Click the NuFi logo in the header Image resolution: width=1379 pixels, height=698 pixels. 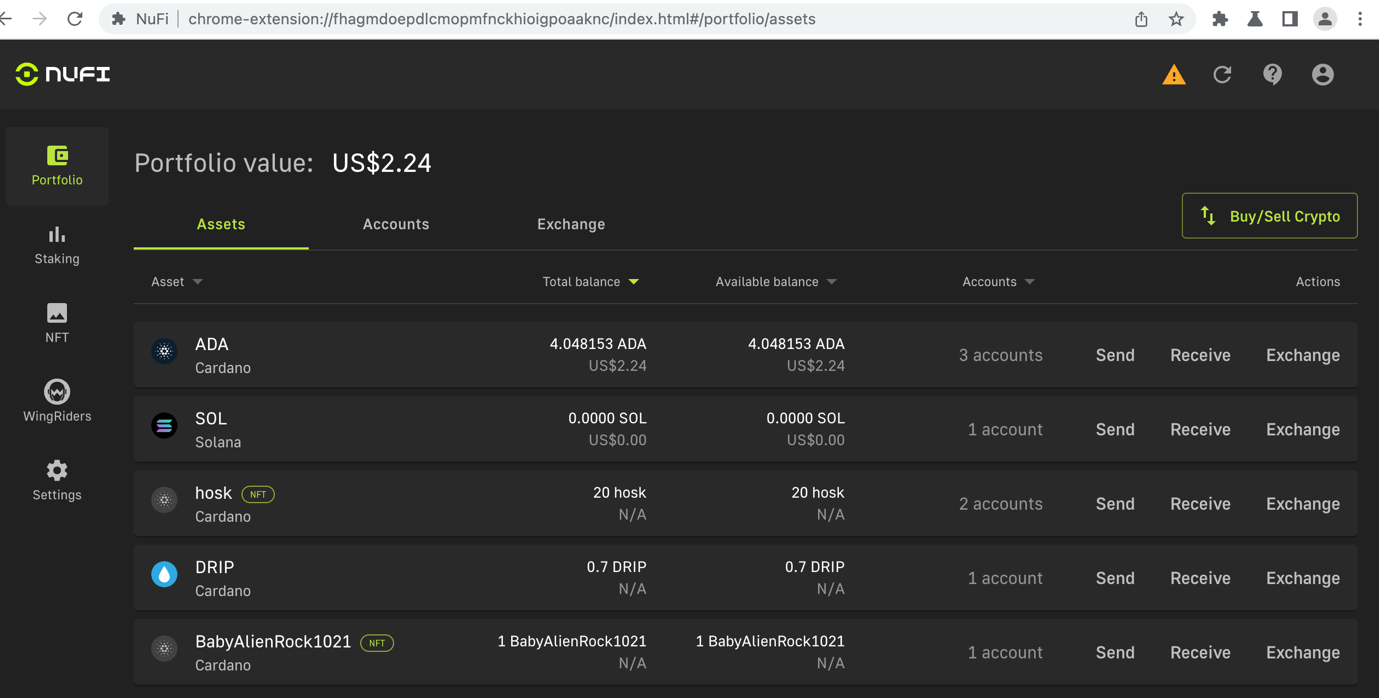63,74
